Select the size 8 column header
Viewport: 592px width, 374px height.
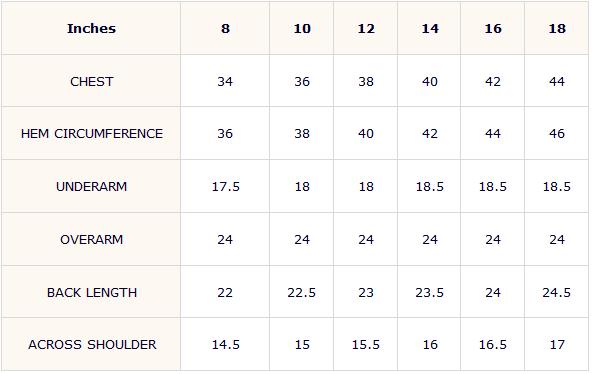pyautogui.click(x=225, y=28)
